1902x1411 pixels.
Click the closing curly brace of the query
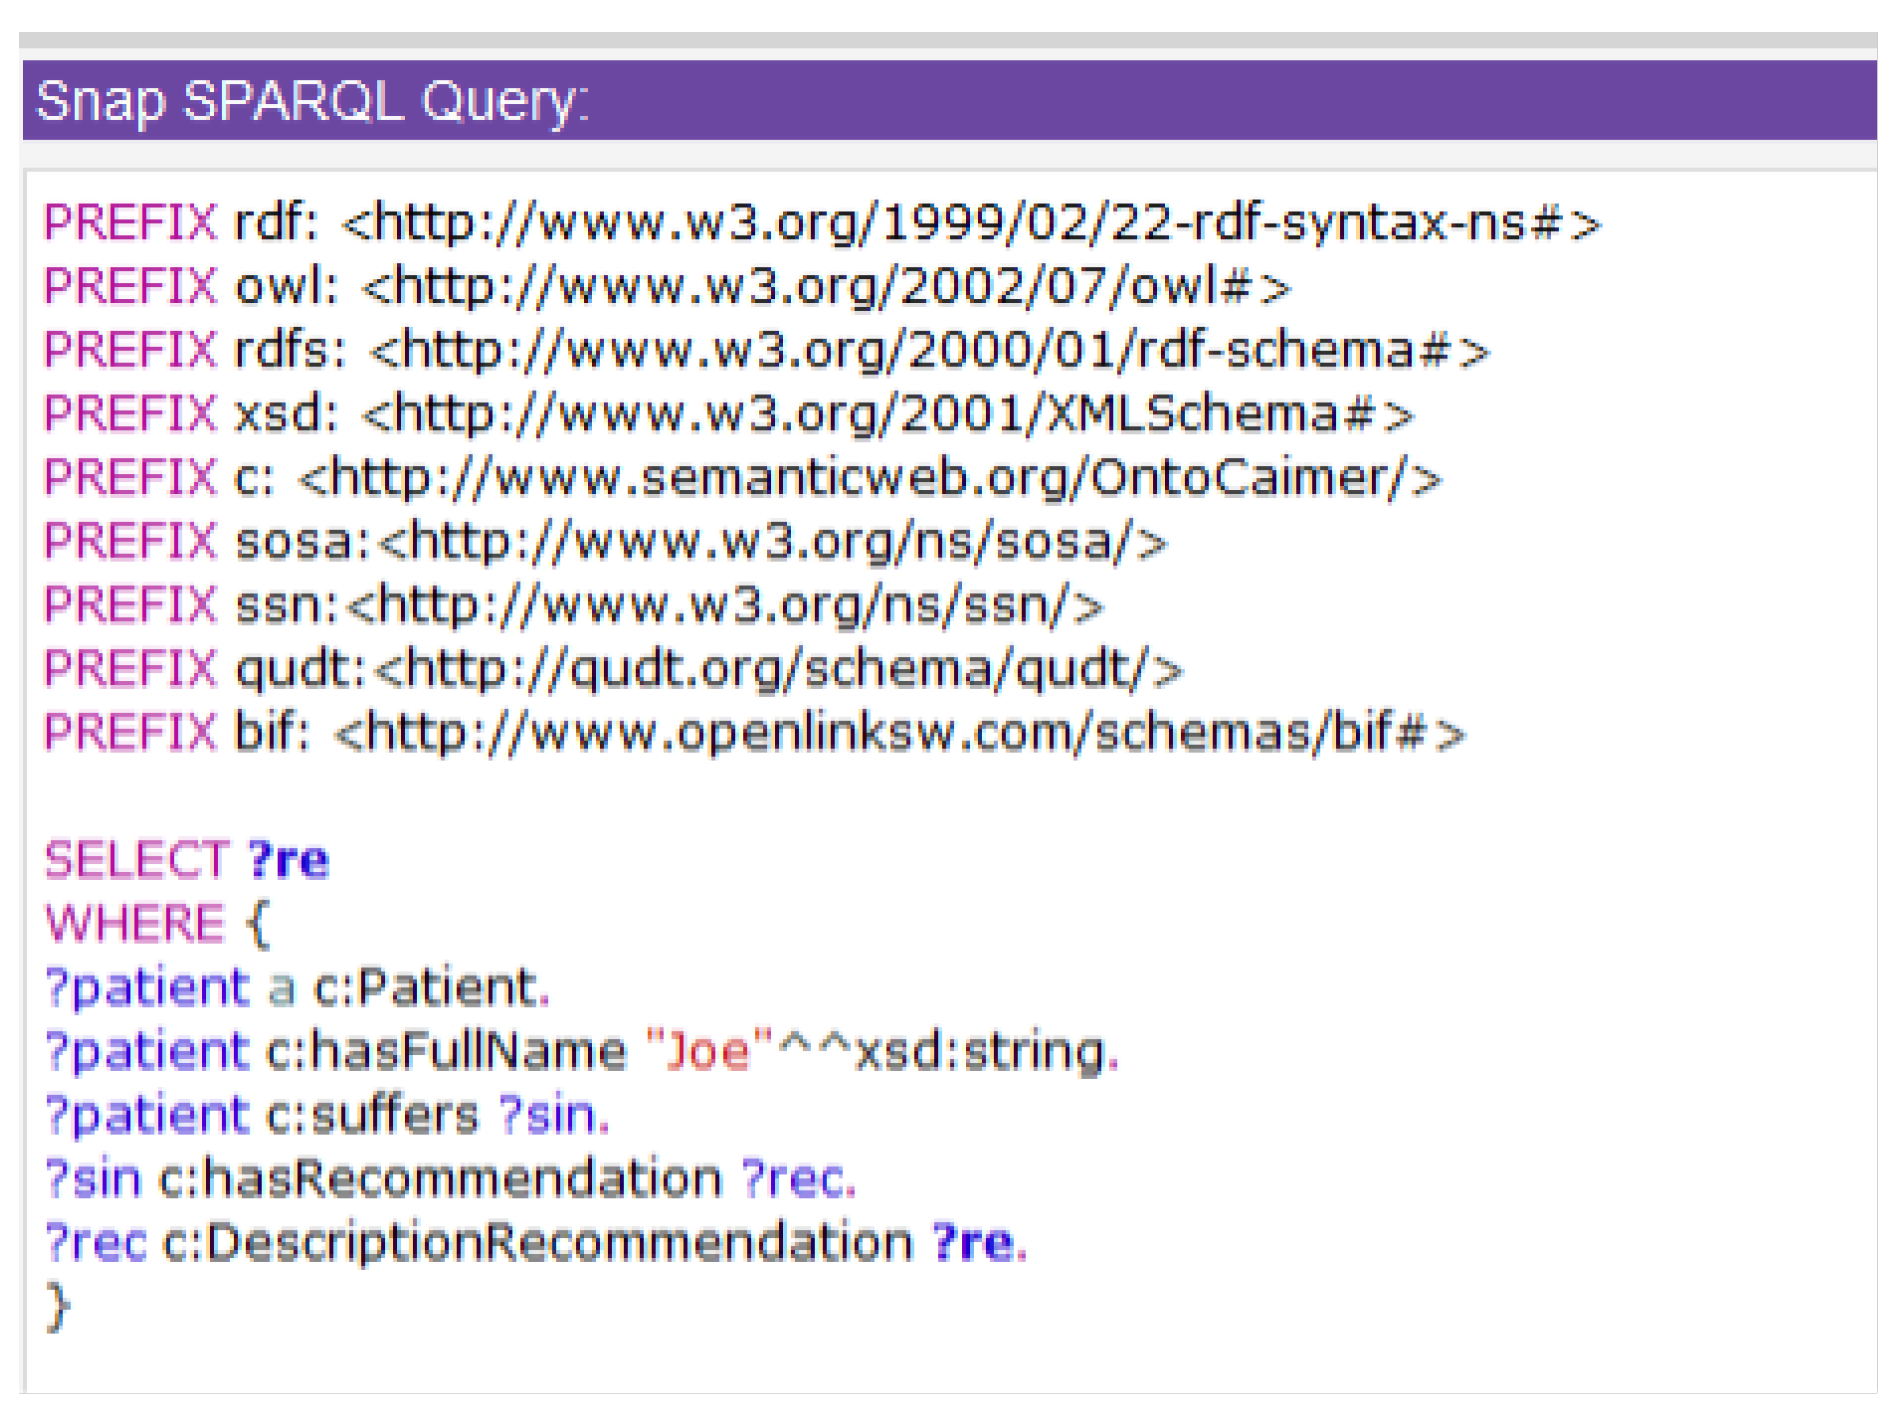point(58,1307)
